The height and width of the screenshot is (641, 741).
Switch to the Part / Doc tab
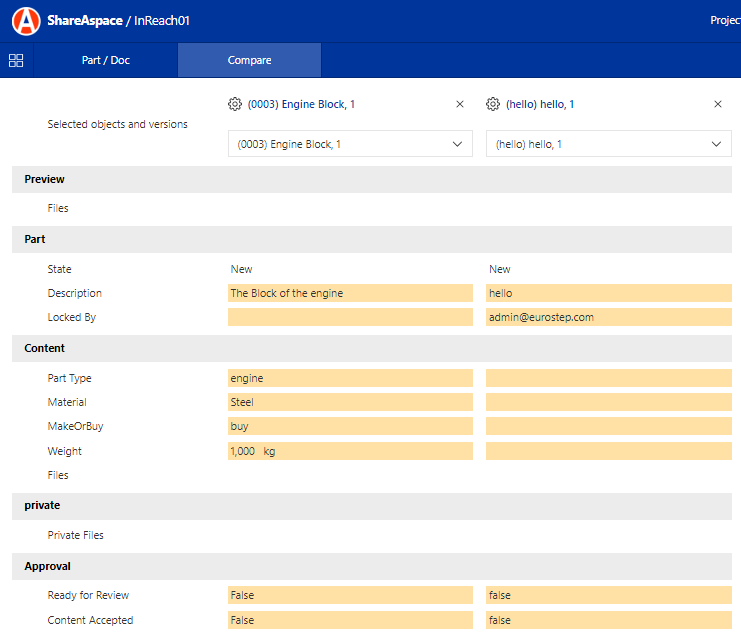106,60
